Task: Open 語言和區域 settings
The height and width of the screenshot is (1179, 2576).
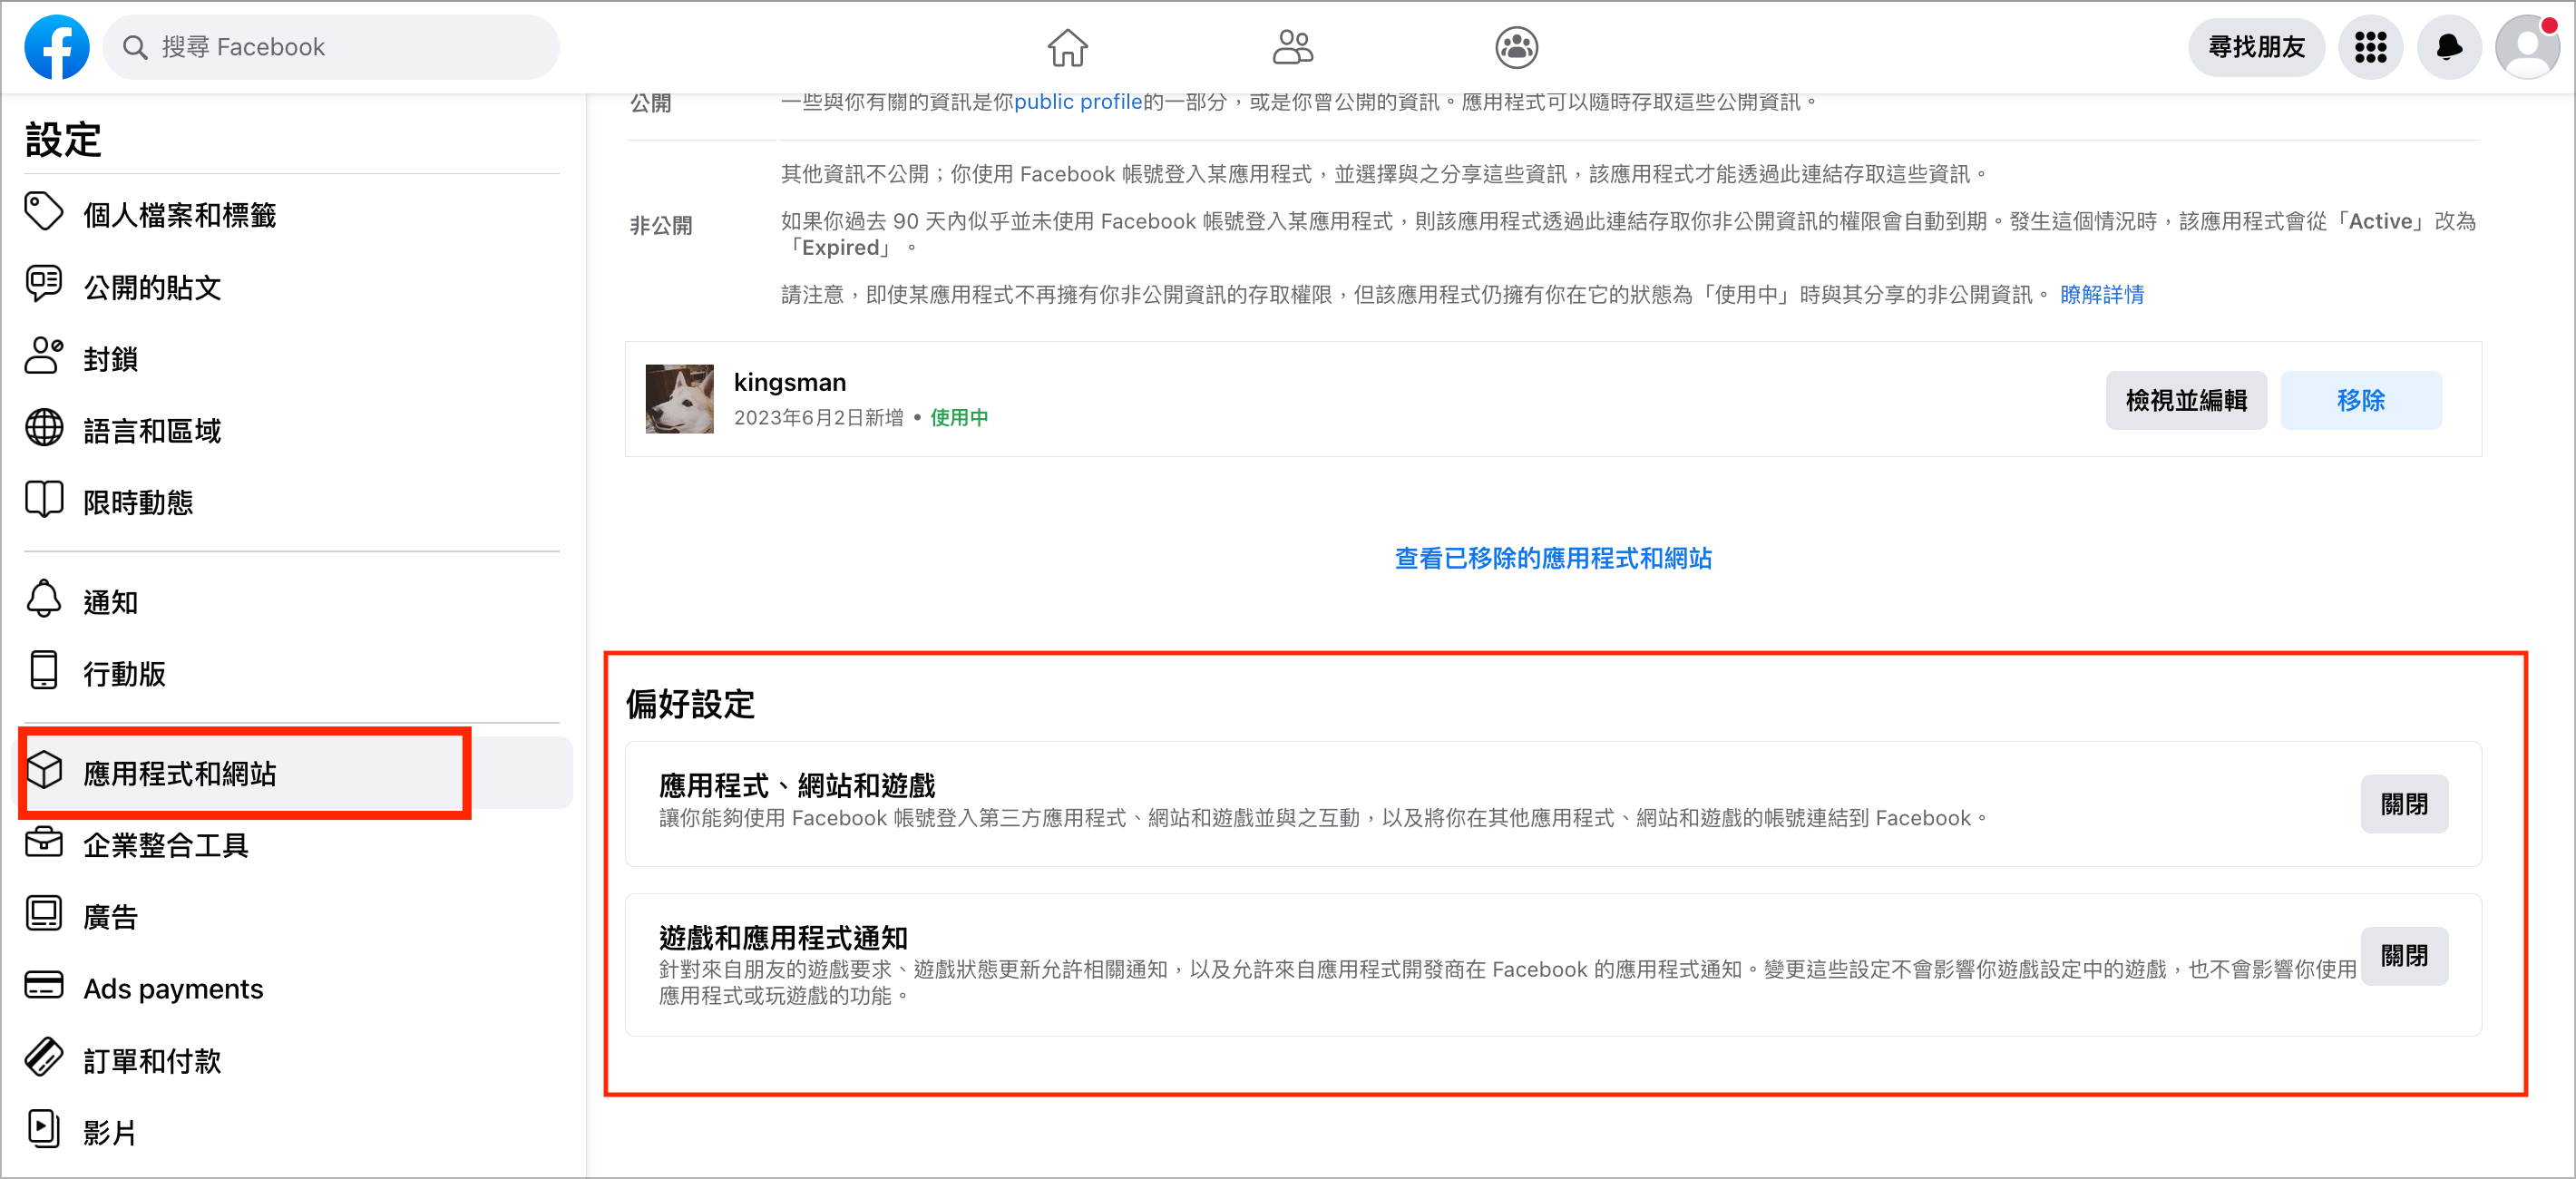Action: click(292, 430)
